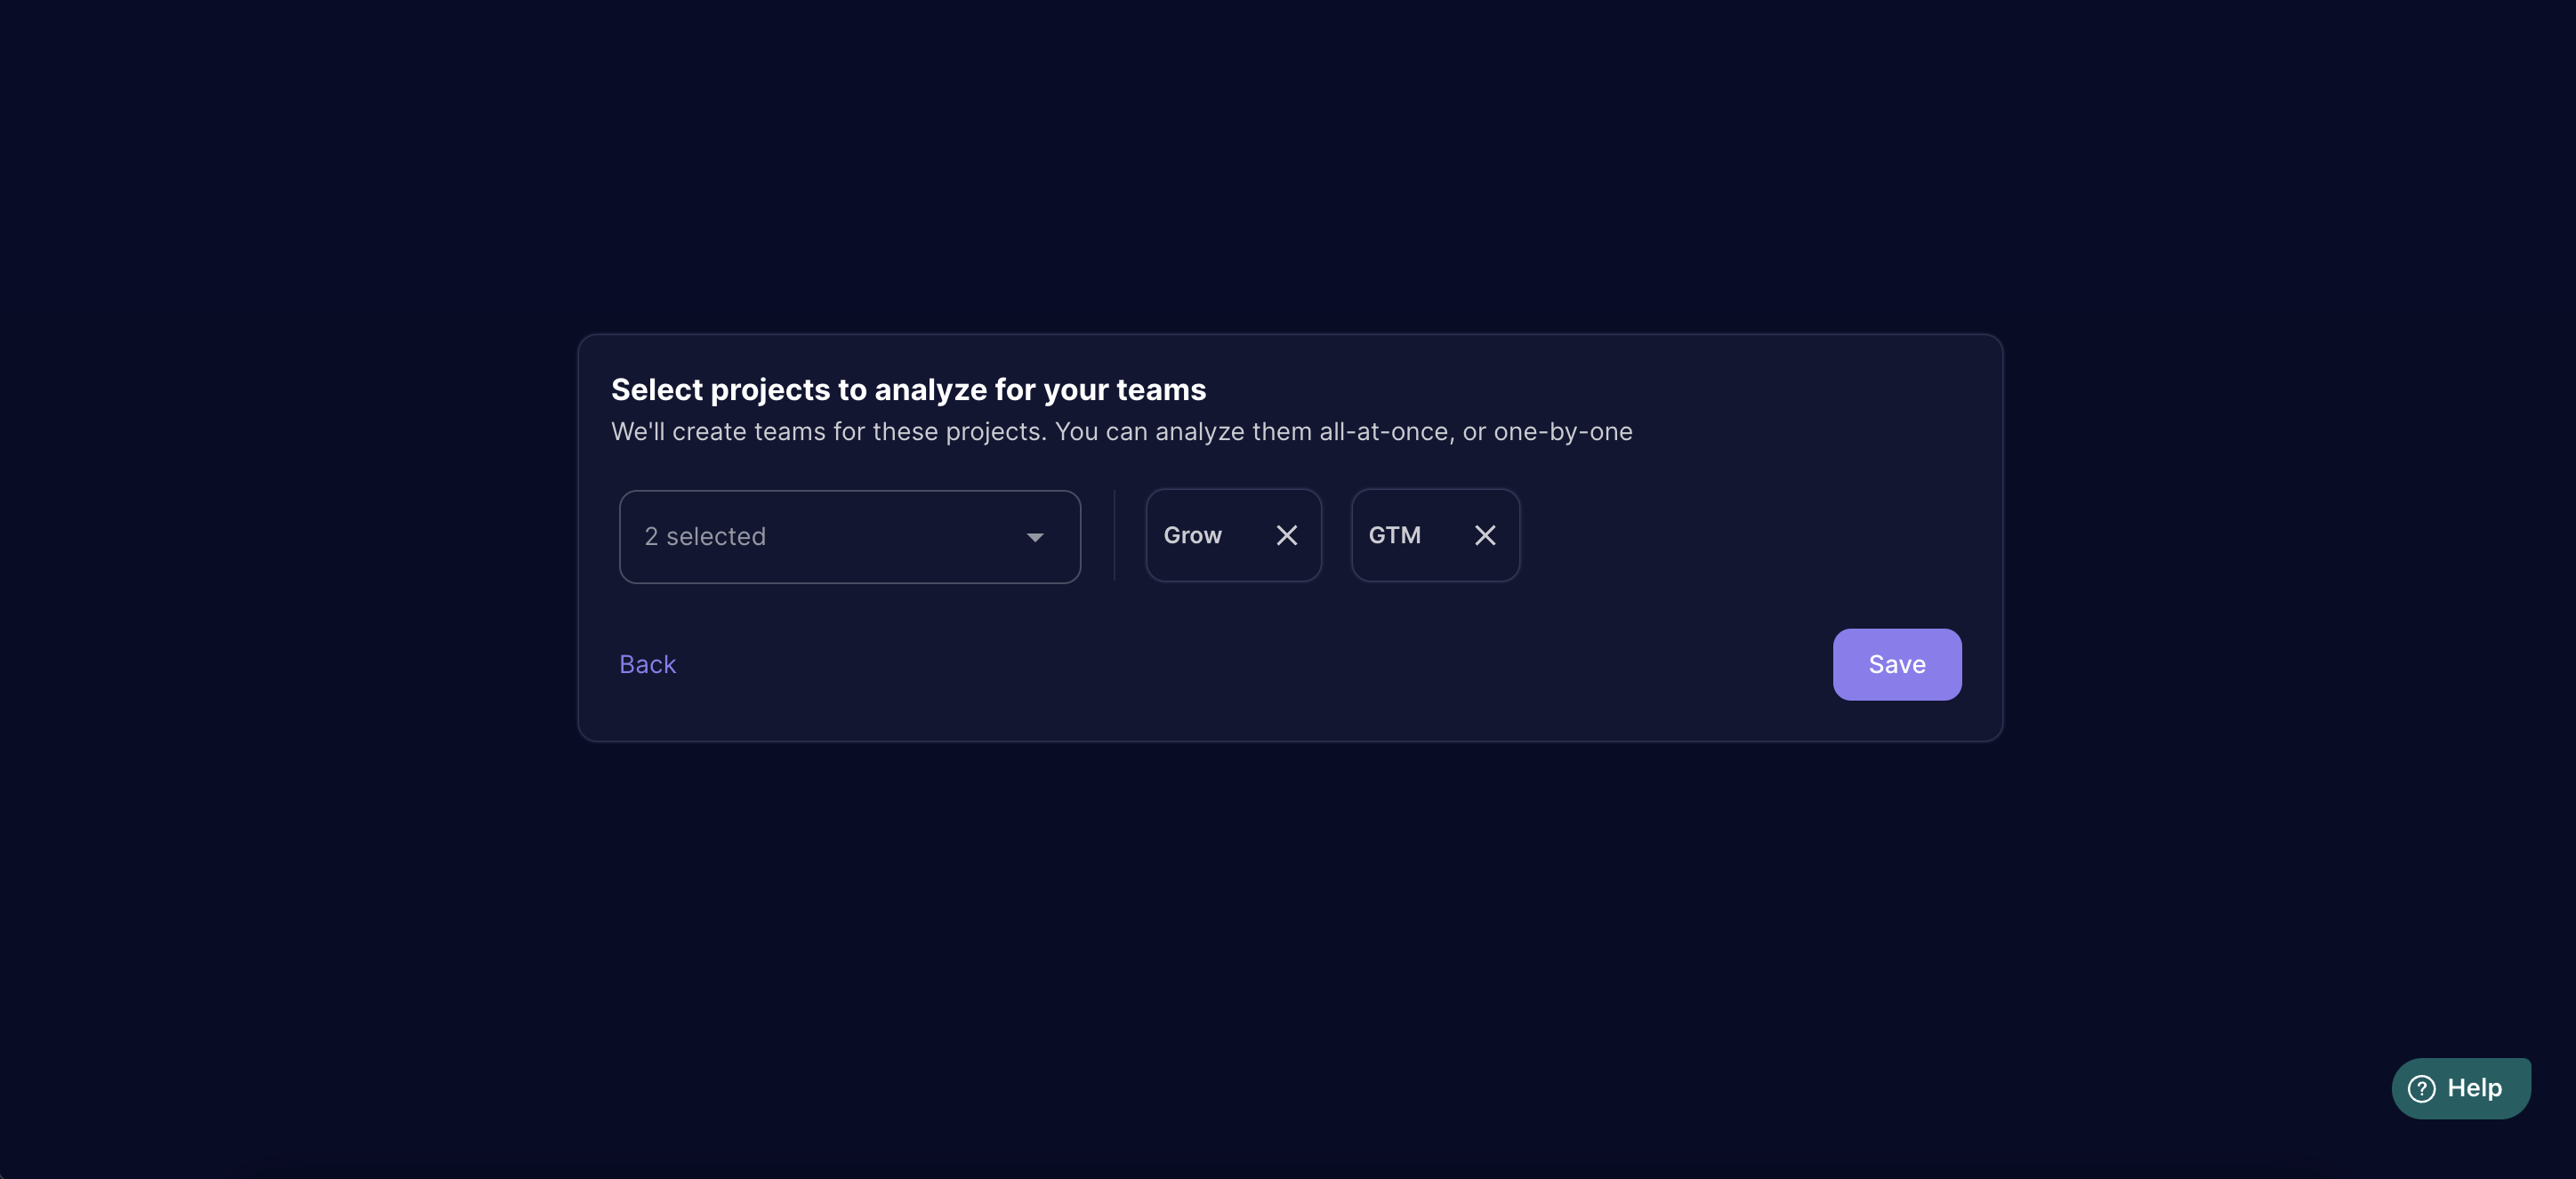
Task: Select the GTM project tag
Action: click(x=1395, y=535)
